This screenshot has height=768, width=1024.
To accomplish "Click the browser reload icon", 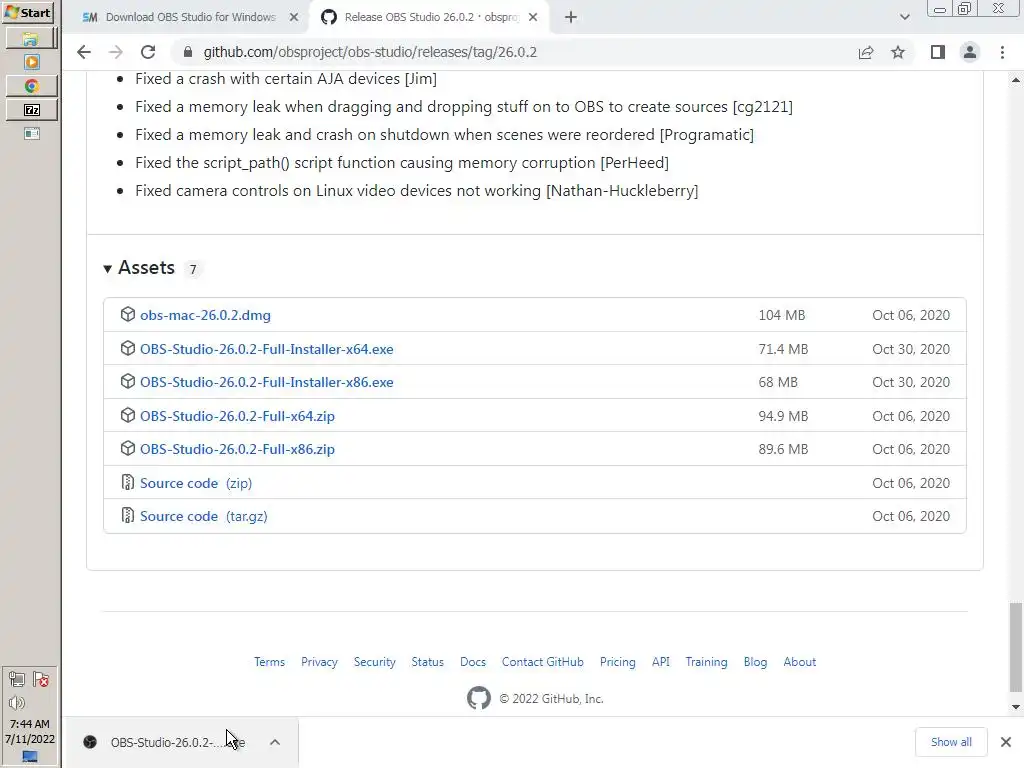I will coord(148,52).
